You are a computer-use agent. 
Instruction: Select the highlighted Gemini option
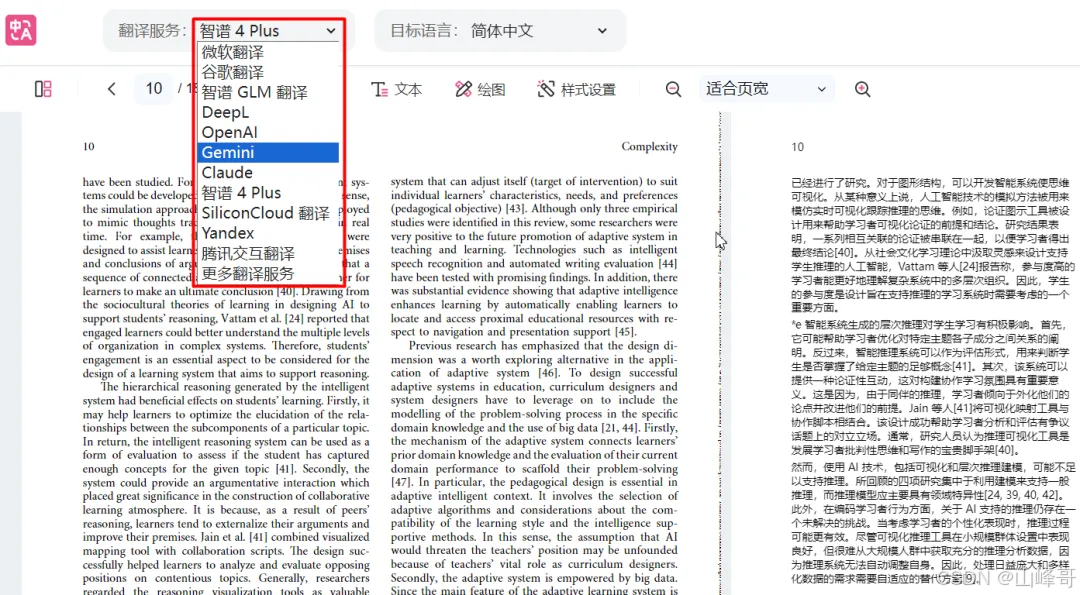268,152
